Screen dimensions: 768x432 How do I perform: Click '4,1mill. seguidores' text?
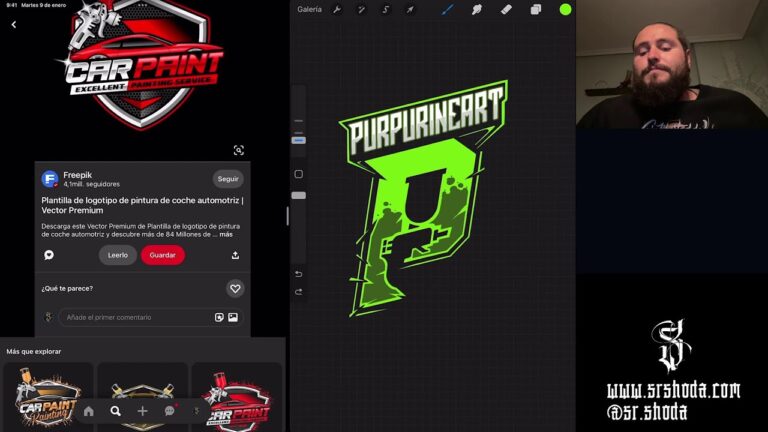[x=92, y=184]
